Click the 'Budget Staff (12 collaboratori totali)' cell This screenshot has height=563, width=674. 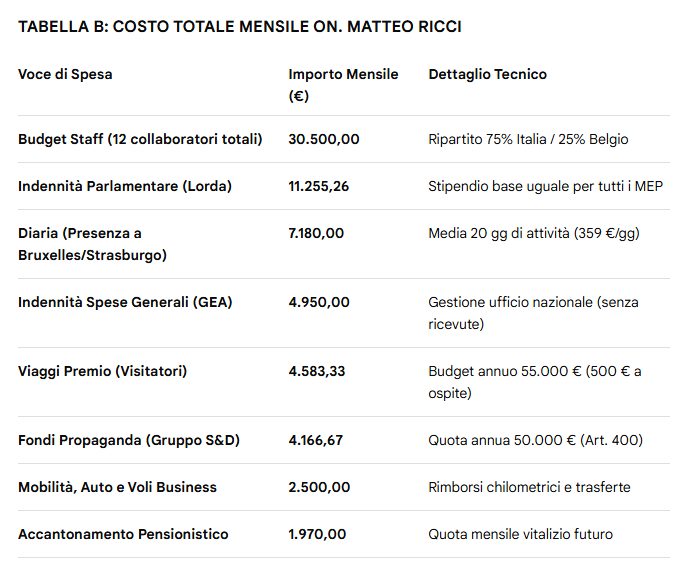coord(140,139)
